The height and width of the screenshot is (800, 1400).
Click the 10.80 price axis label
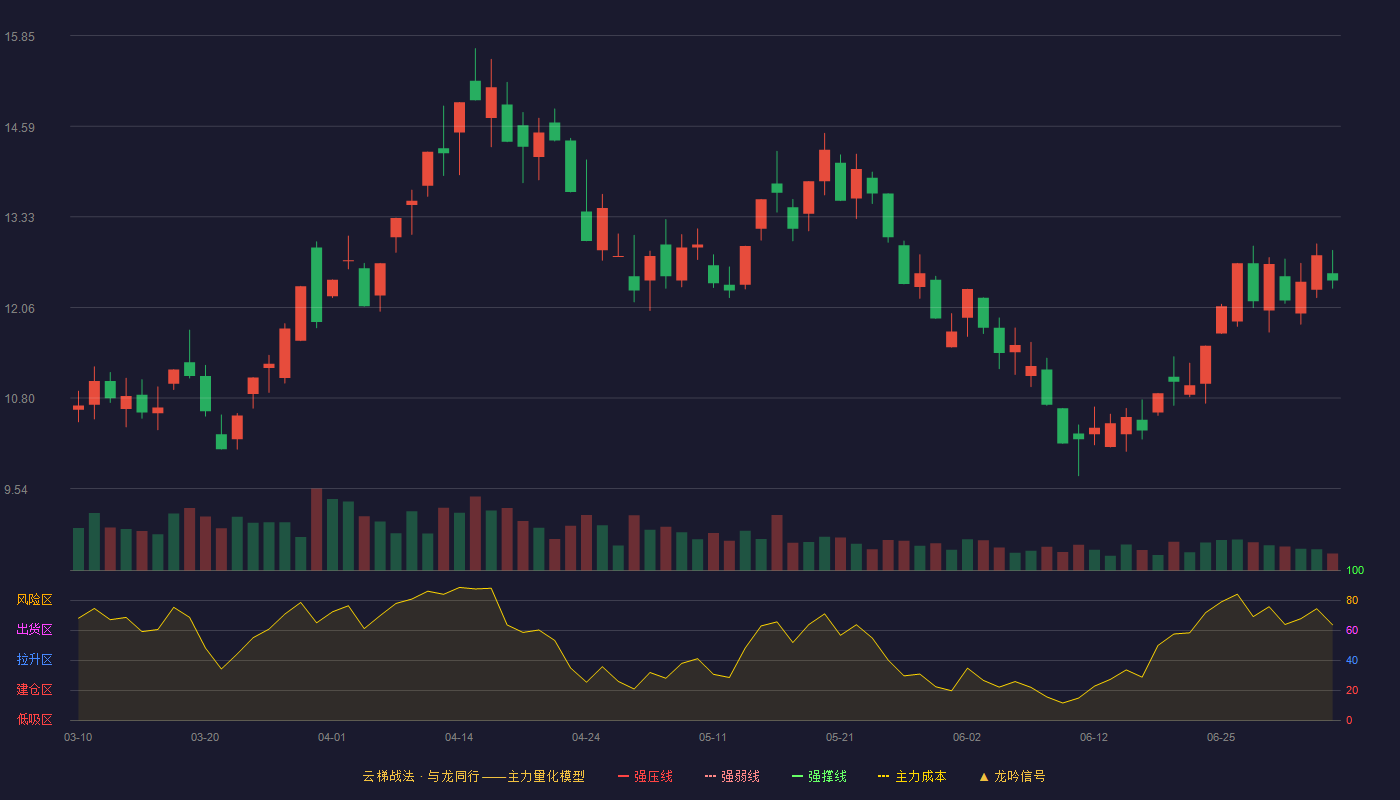19,399
